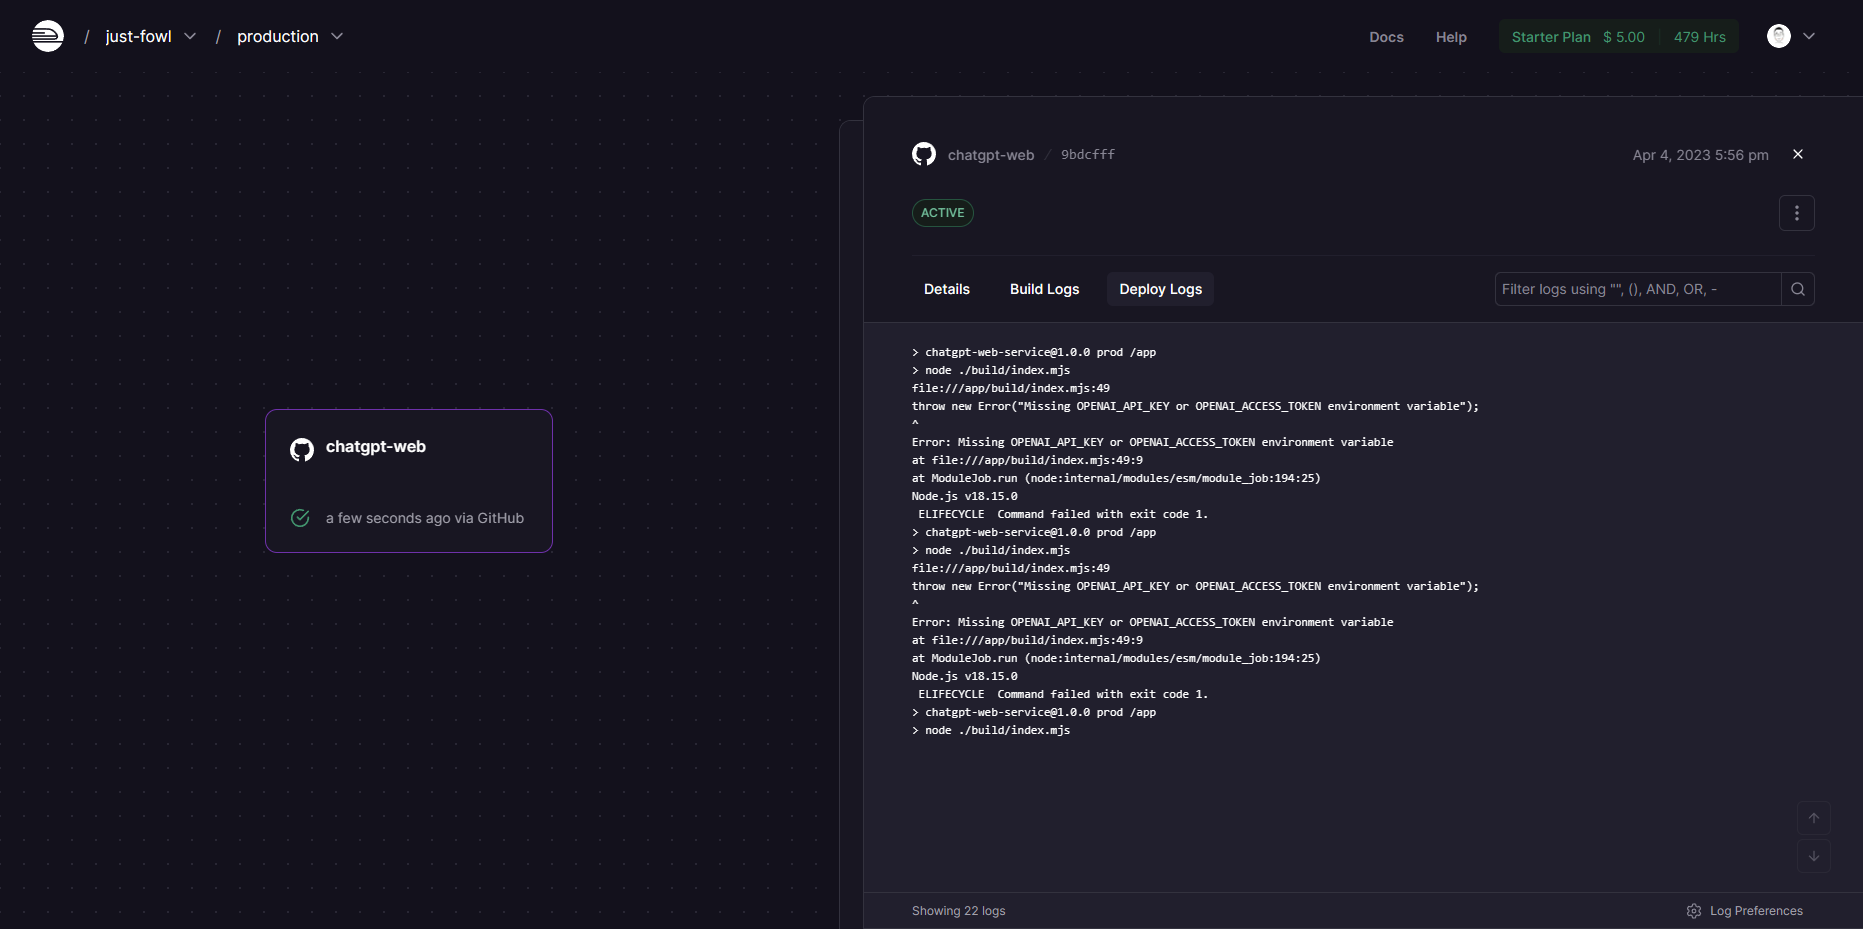Expand the account menu chevron
The height and width of the screenshot is (929, 1863).
point(1809,36)
